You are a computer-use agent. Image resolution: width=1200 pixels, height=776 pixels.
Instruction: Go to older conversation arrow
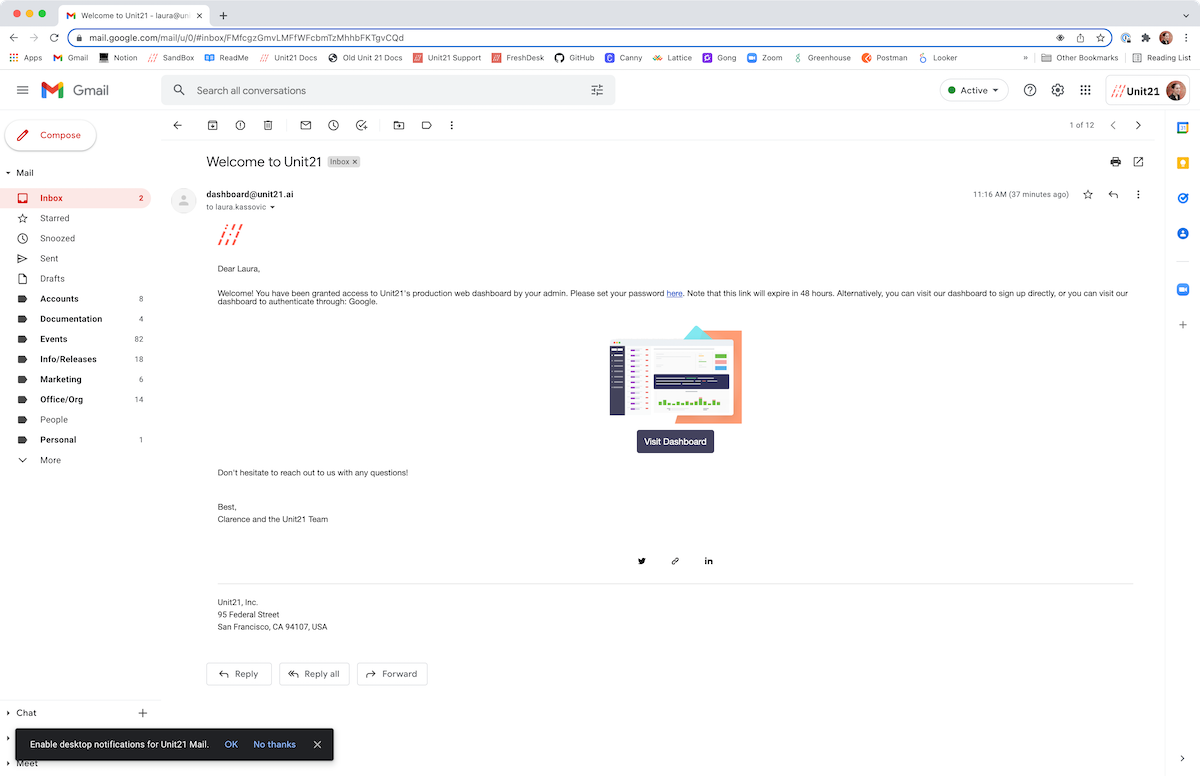coord(1138,125)
